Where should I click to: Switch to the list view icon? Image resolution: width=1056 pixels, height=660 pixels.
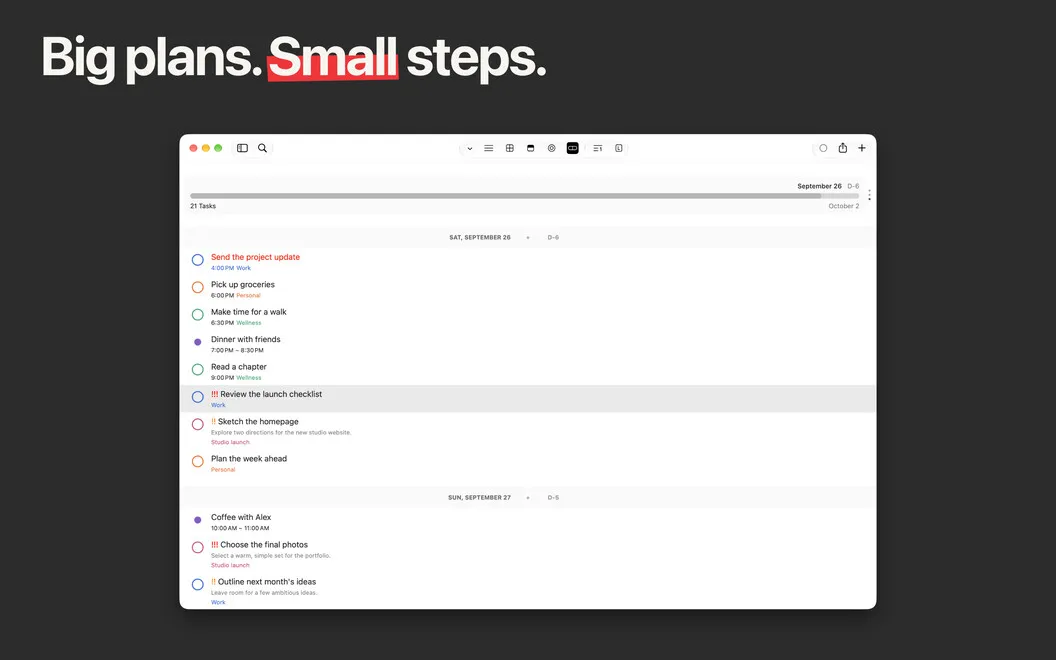tap(489, 148)
